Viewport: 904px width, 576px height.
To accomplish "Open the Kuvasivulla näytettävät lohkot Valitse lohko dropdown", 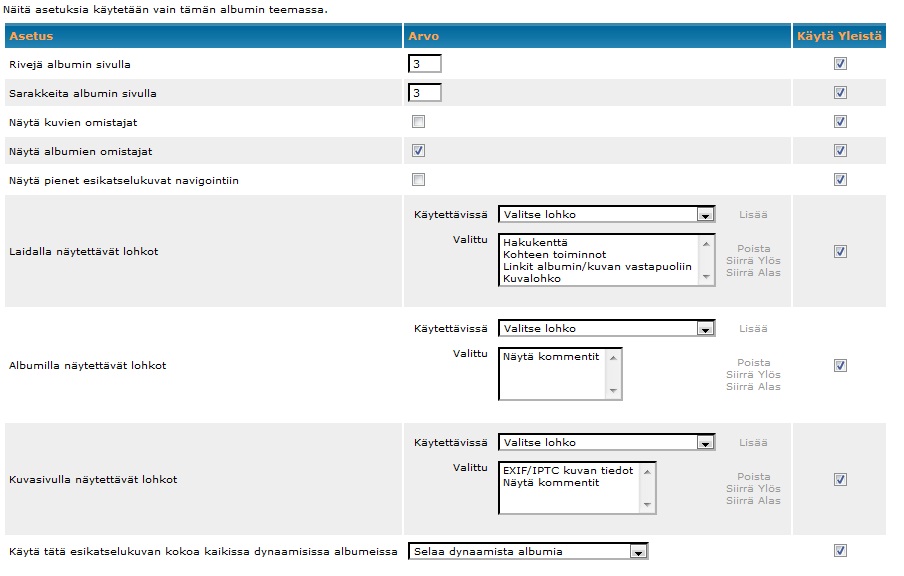I will 607,443.
